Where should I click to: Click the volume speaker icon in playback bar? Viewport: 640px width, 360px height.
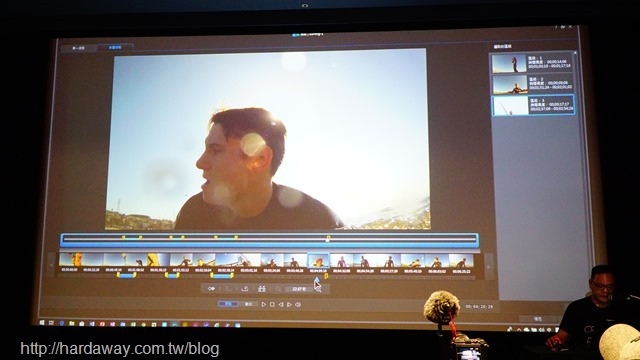pyautogui.click(x=298, y=304)
